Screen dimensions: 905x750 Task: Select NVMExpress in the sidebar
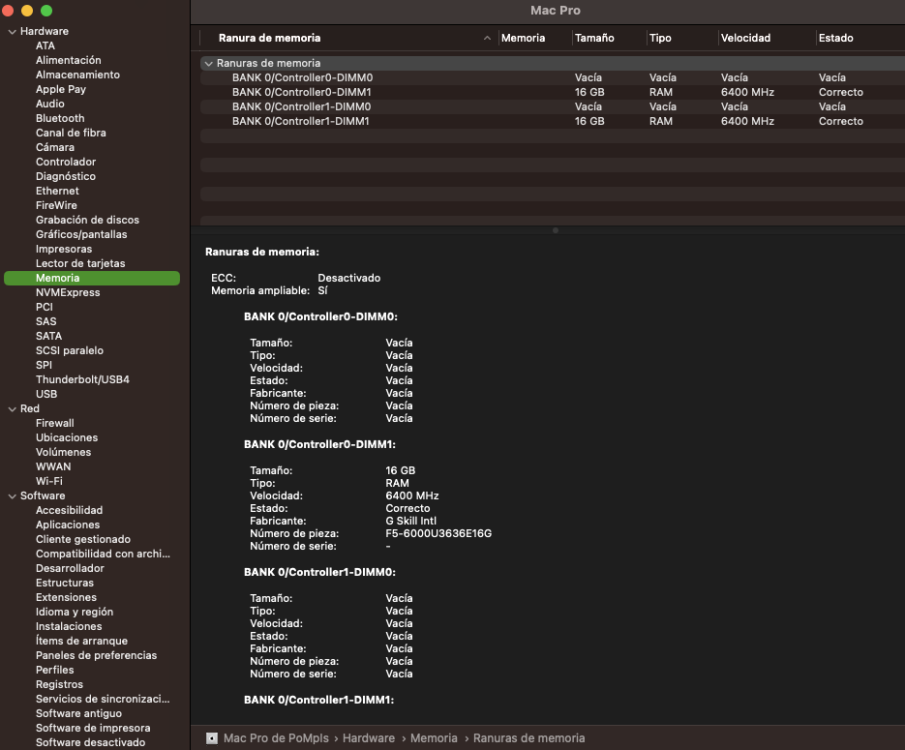pos(68,293)
